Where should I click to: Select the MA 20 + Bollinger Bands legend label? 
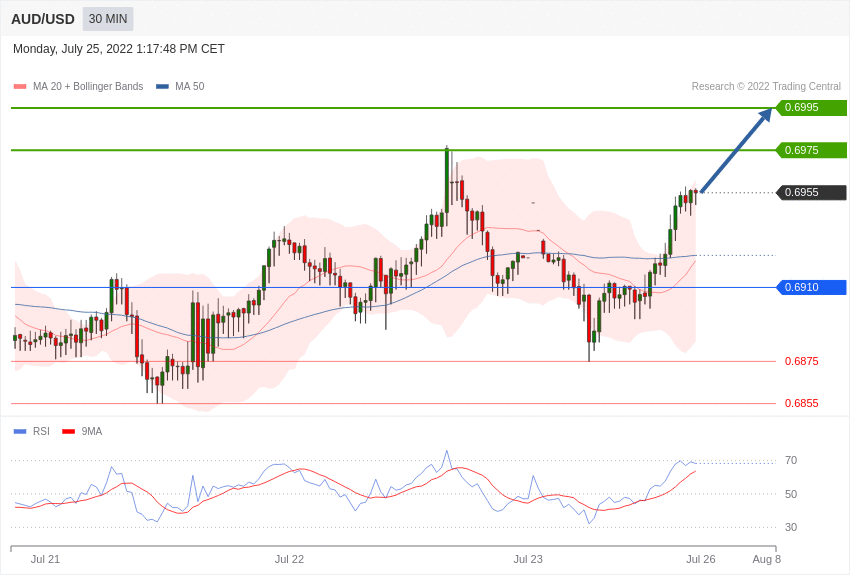point(88,87)
